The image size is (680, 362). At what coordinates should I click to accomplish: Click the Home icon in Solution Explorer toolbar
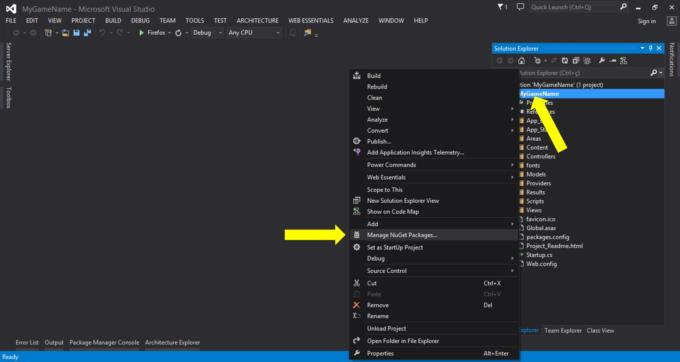(522, 61)
